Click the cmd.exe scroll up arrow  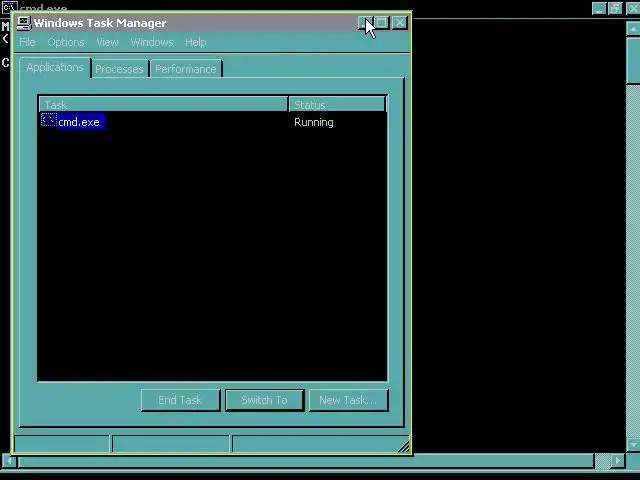pyautogui.click(x=633, y=29)
